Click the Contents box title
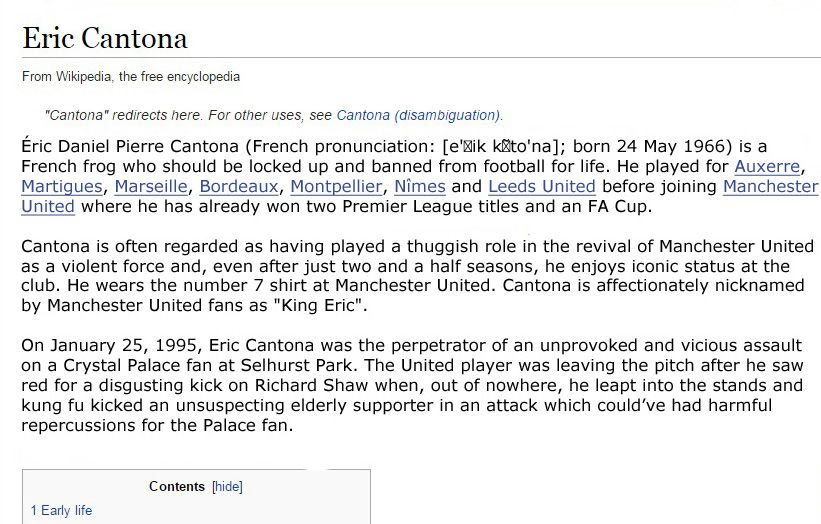The width and height of the screenshot is (821, 524). tap(177, 487)
